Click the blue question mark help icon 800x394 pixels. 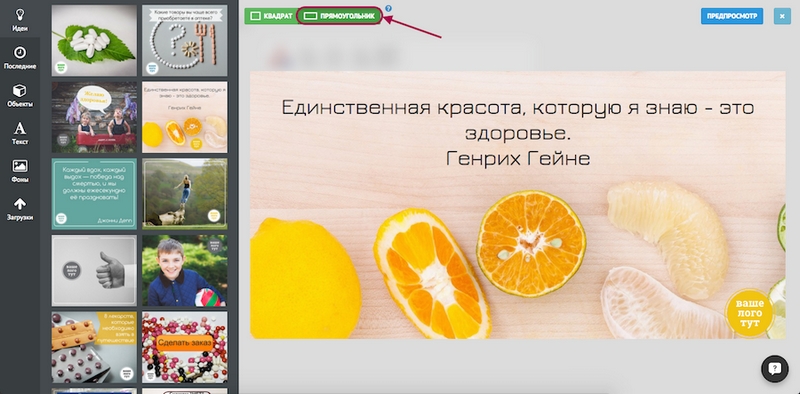[388, 8]
